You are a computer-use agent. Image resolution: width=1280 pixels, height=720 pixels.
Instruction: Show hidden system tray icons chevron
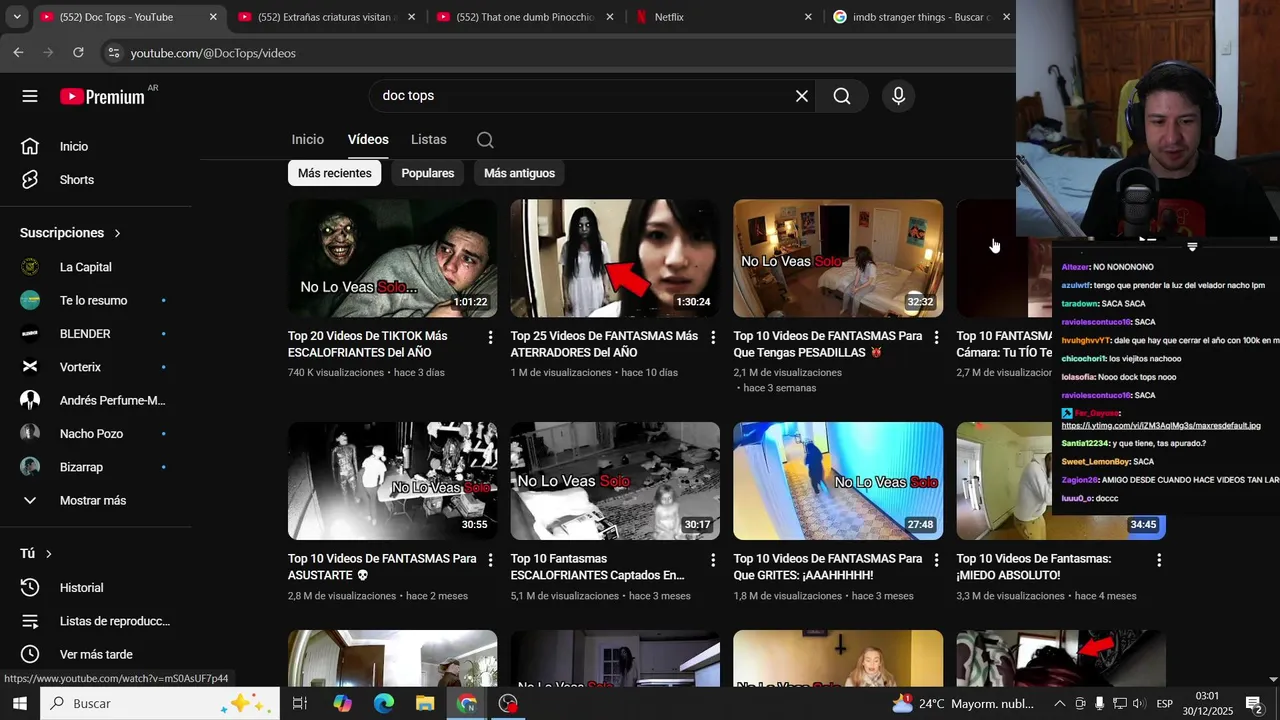1059,704
